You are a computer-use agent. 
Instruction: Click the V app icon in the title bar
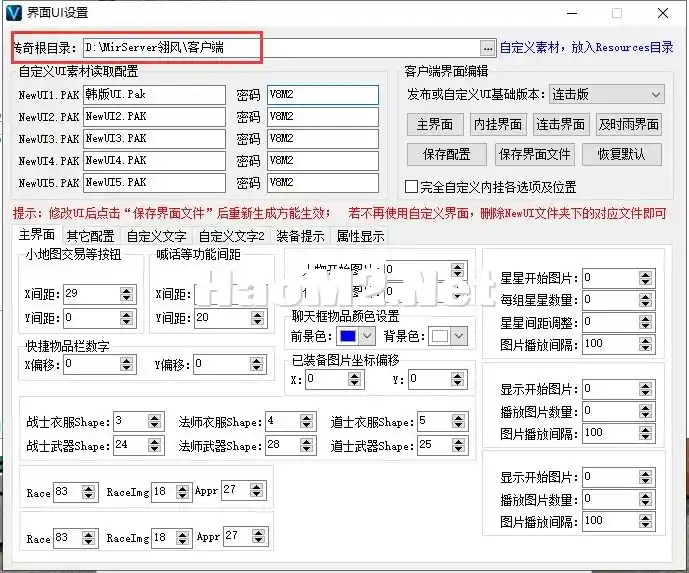point(14,13)
